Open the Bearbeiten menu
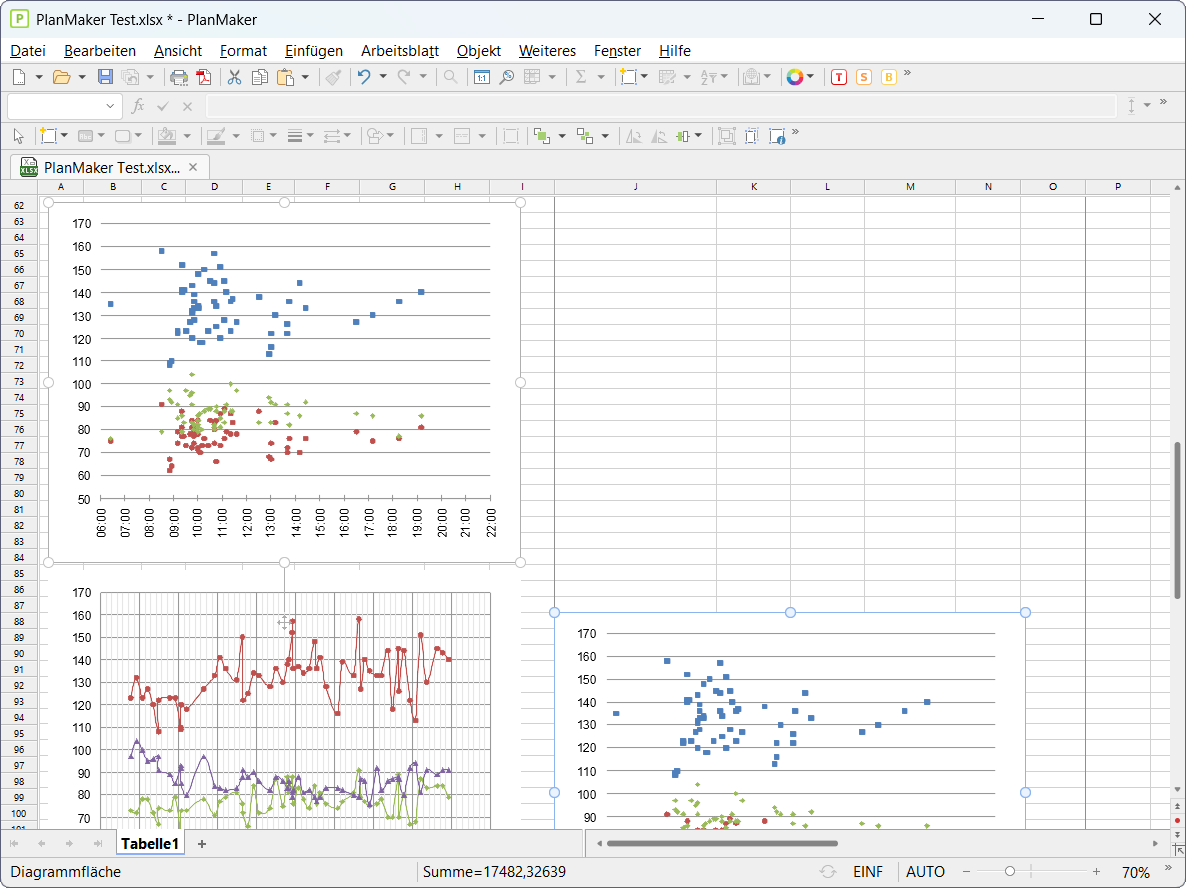Viewport: 1186px width, 888px height. [x=100, y=51]
